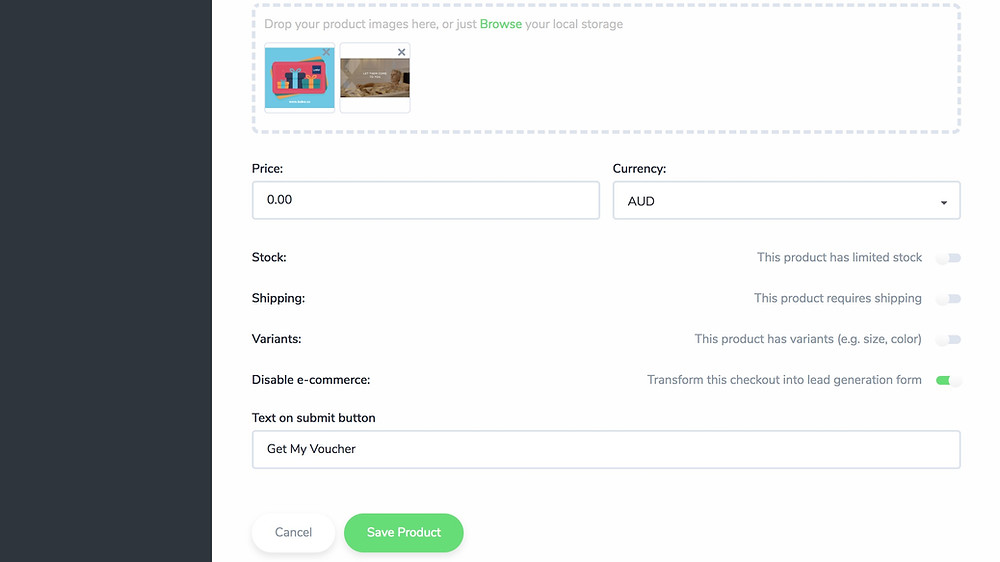Screen dimensions: 1000x562
Task: Select the gift card image thumbnail
Action: [x=300, y=78]
